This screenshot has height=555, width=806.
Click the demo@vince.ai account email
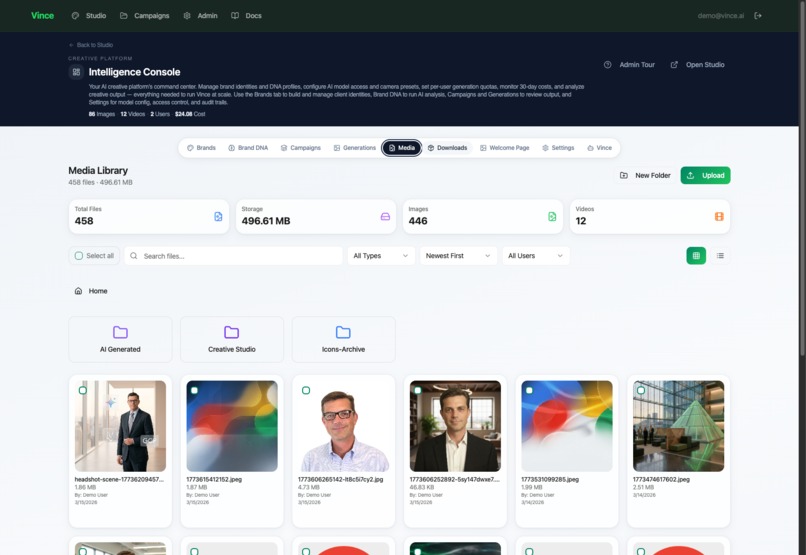(721, 16)
